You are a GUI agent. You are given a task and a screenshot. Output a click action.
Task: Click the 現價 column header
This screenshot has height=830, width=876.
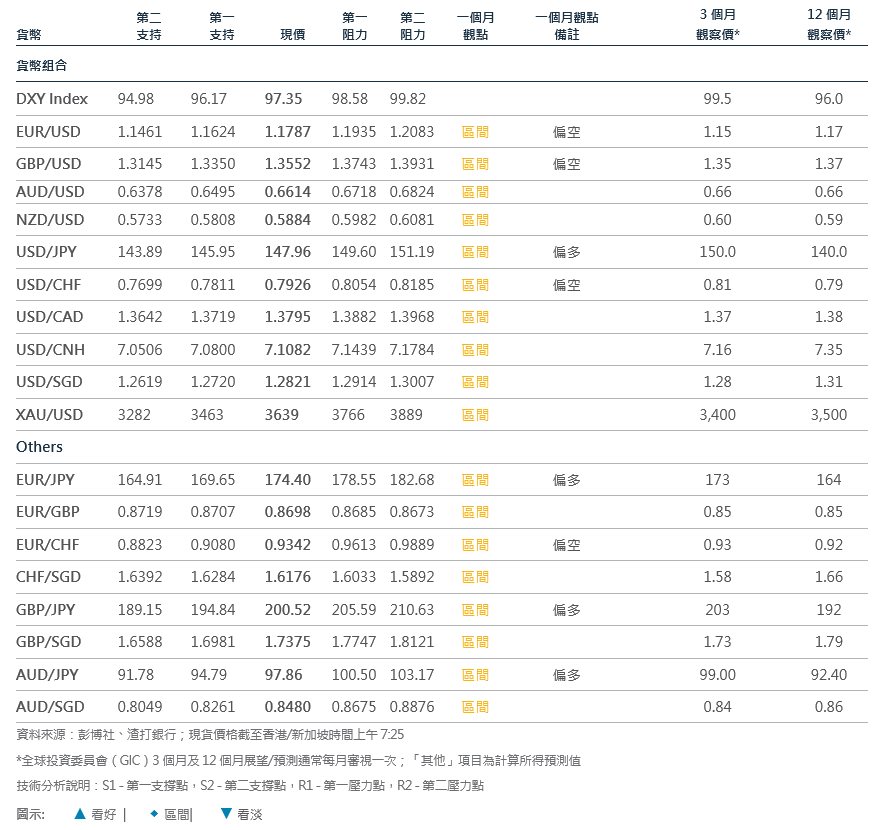click(293, 34)
